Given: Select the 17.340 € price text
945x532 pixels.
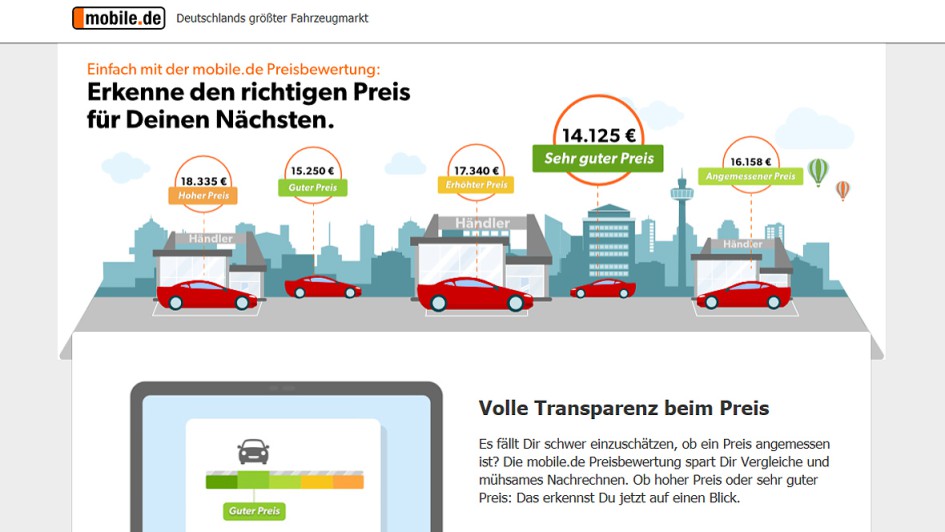Looking at the screenshot, I should click(476, 171).
